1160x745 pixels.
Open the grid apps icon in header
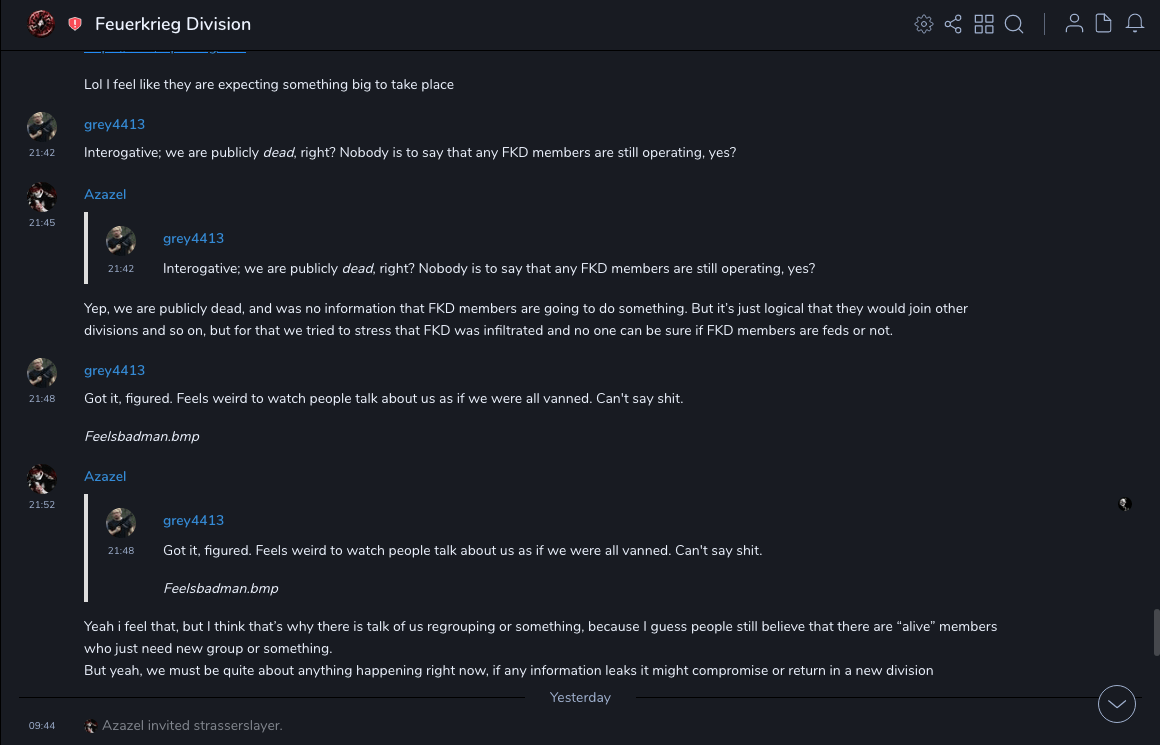tap(984, 24)
